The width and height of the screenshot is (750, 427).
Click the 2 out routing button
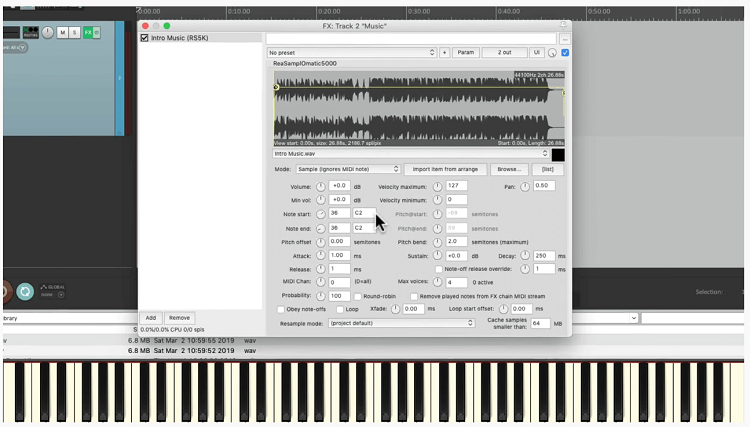[x=504, y=53]
